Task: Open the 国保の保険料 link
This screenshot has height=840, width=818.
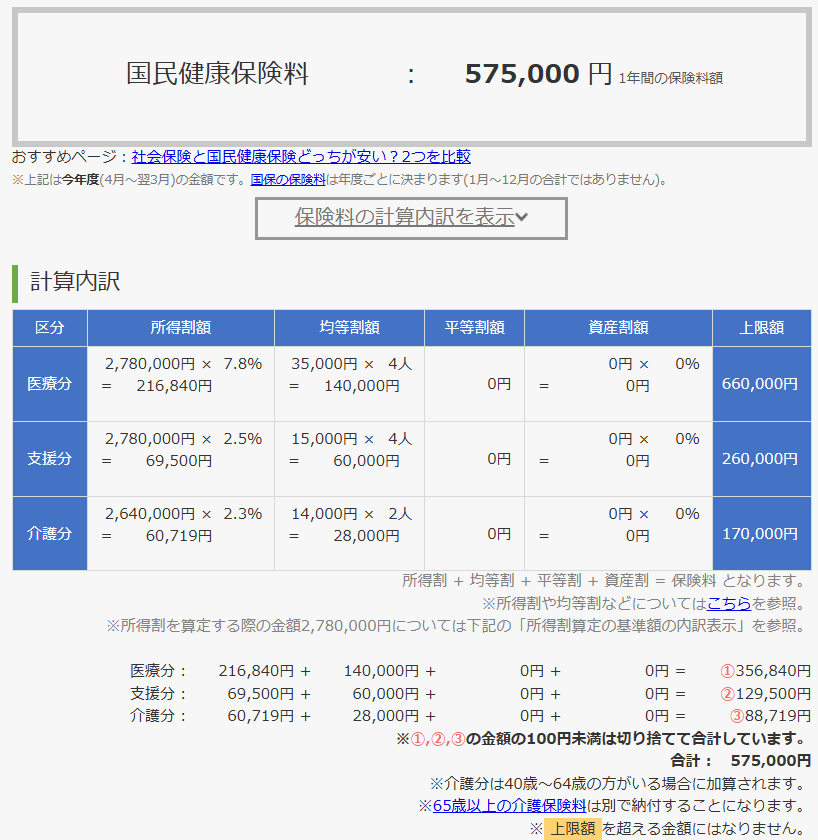Action: click(288, 180)
